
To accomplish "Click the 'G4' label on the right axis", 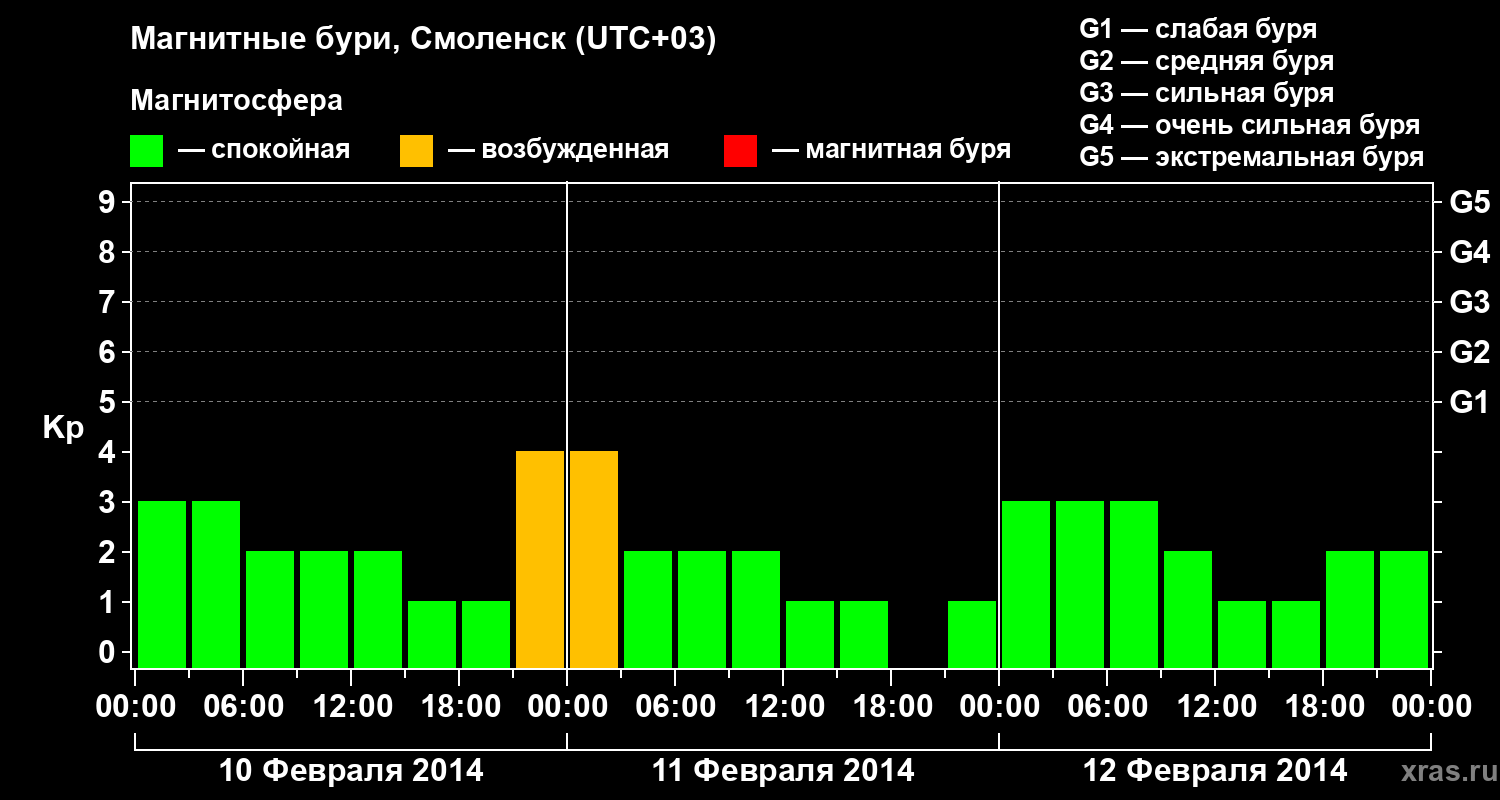I will [x=1469, y=252].
